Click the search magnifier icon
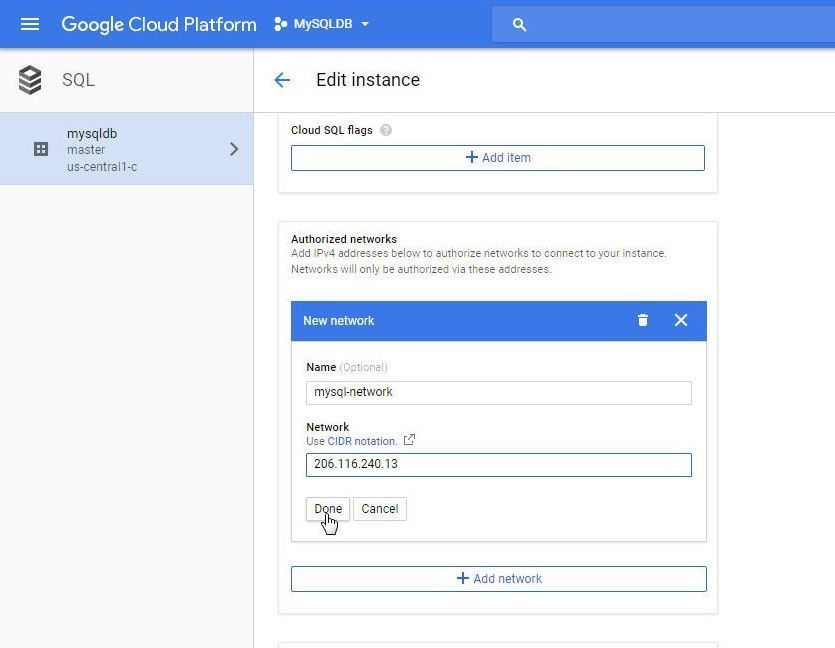This screenshot has width=835, height=648. (519, 24)
